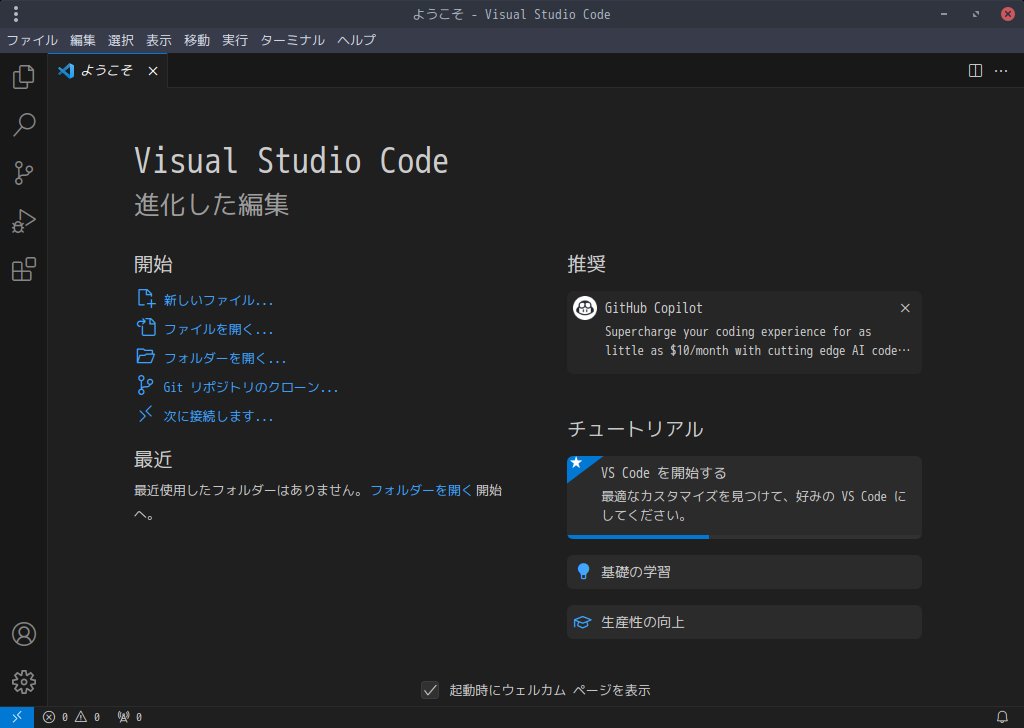Open the 生産性の向上 tutorial
Screen dimensions: 1024x728
coord(744,622)
